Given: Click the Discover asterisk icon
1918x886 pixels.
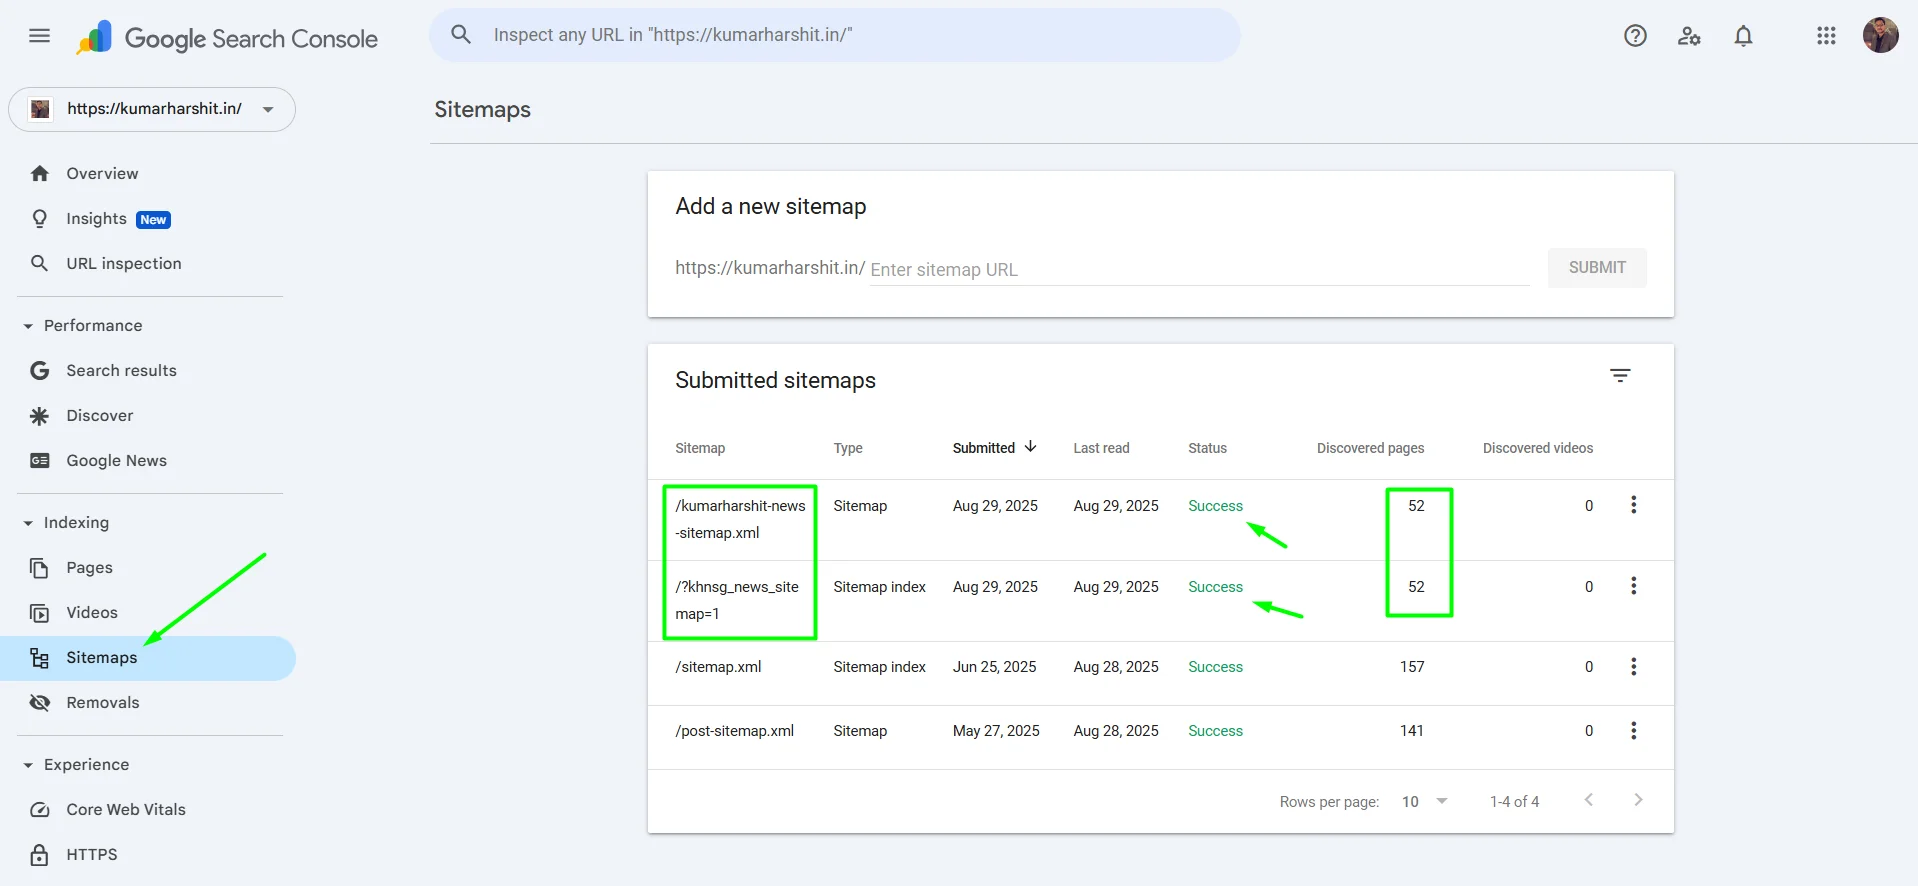Looking at the screenshot, I should tap(40, 416).
